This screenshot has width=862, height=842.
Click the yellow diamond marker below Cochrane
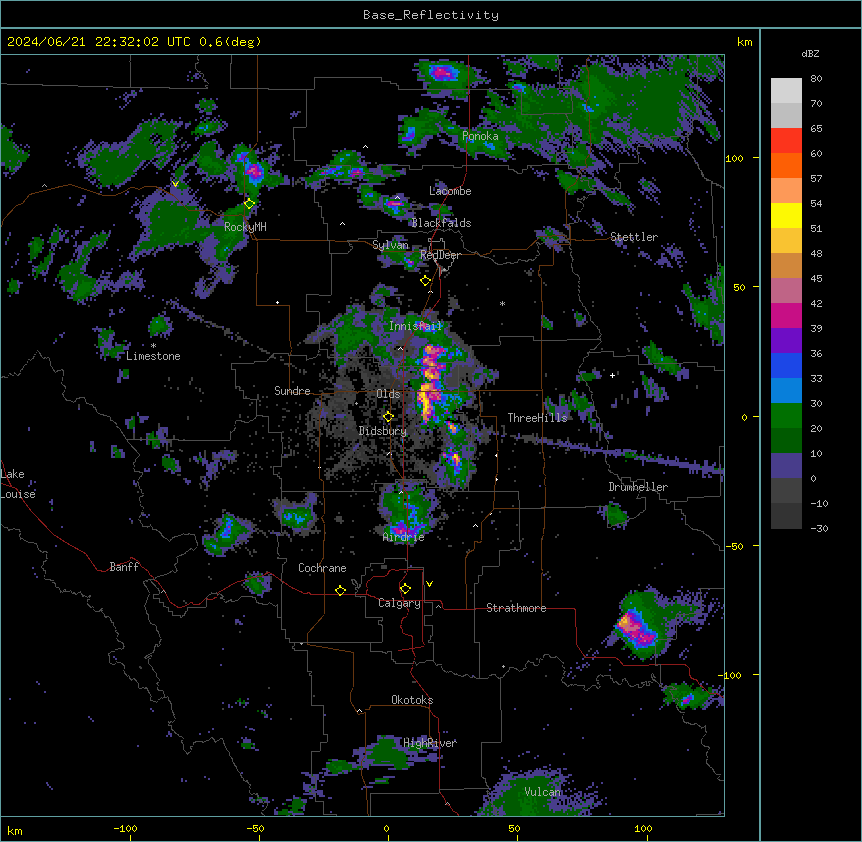(x=340, y=590)
